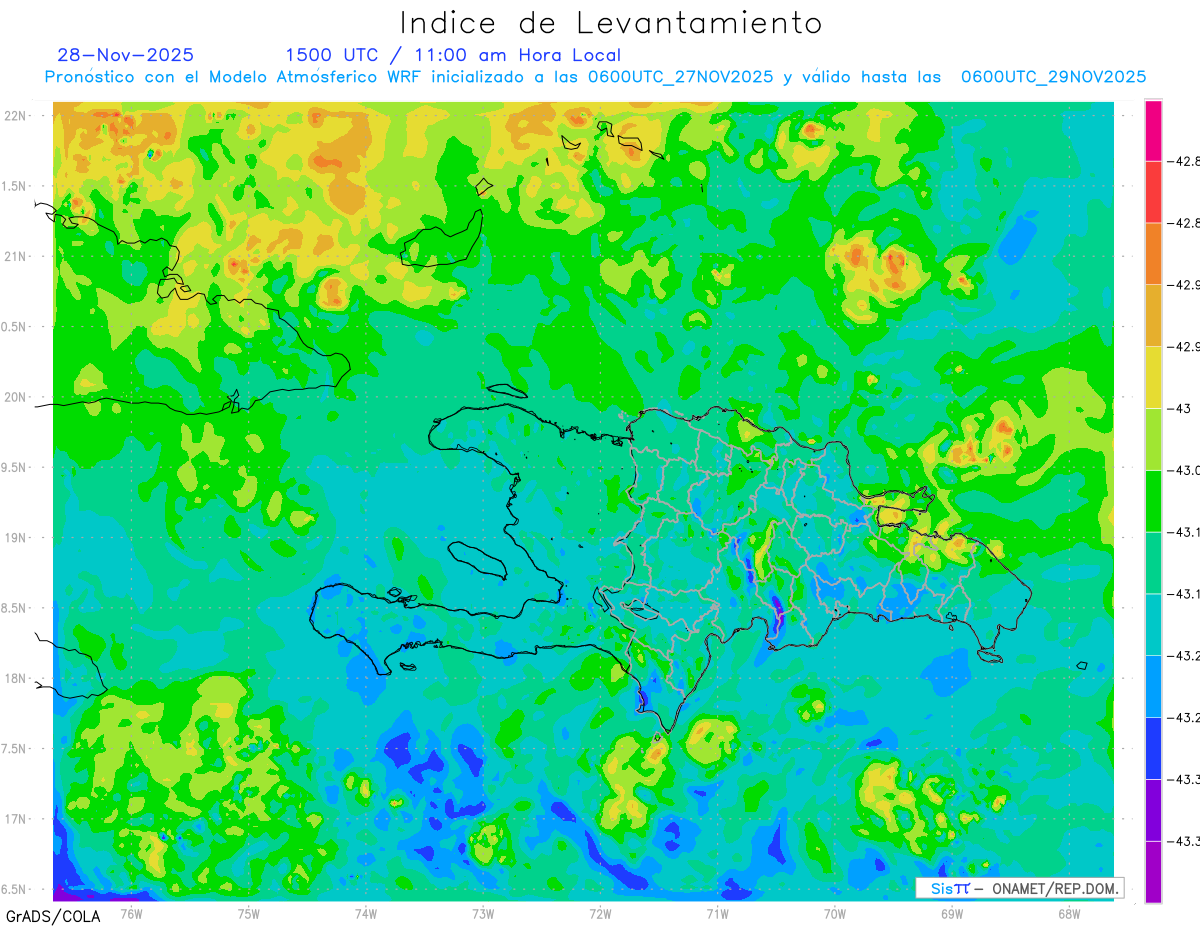1200x927 pixels.
Task: Click the '70W' longitude label
Action: [x=835, y=913]
